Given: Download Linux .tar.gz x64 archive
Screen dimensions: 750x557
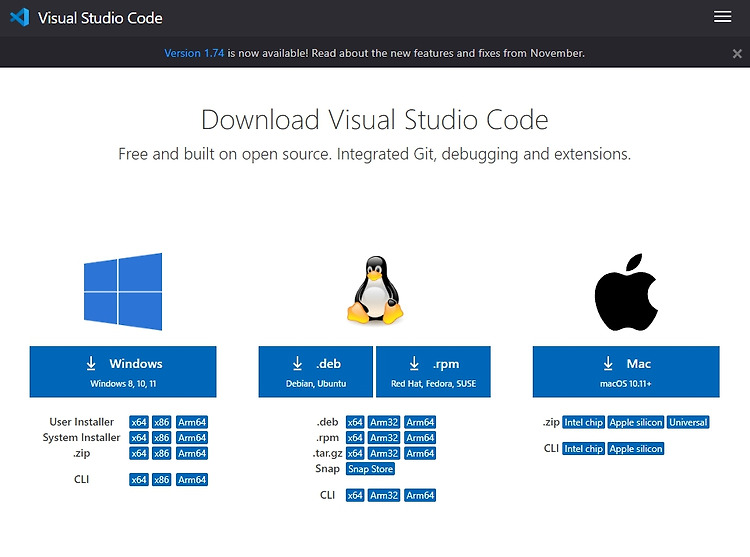Looking at the screenshot, I should click(355, 453).
